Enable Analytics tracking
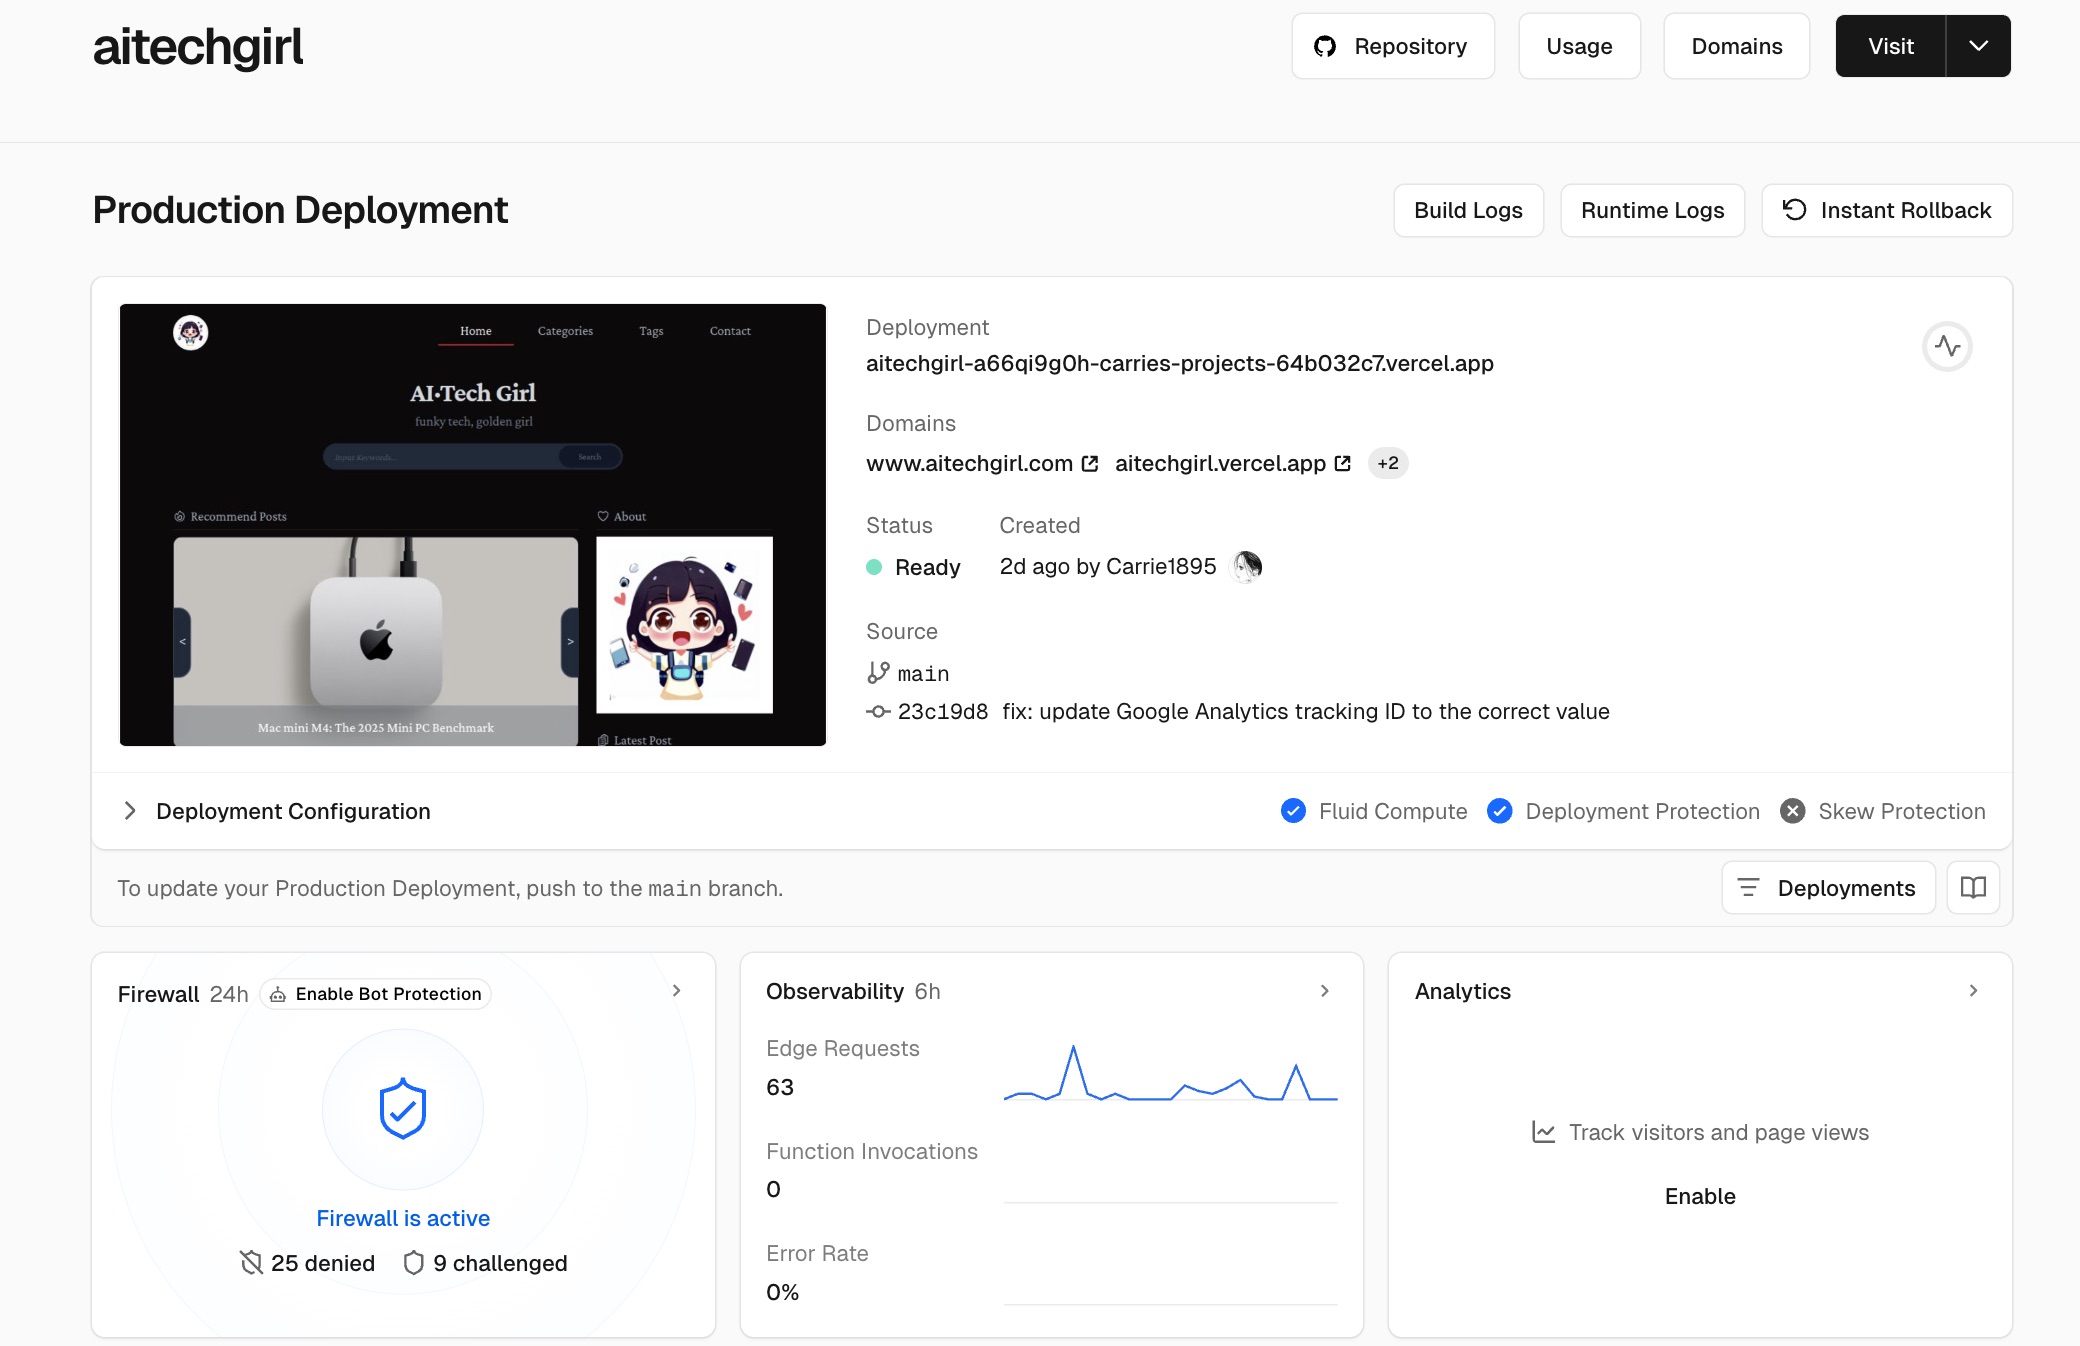This screenshot has height=1346, width=2080. [1700, 1196]
